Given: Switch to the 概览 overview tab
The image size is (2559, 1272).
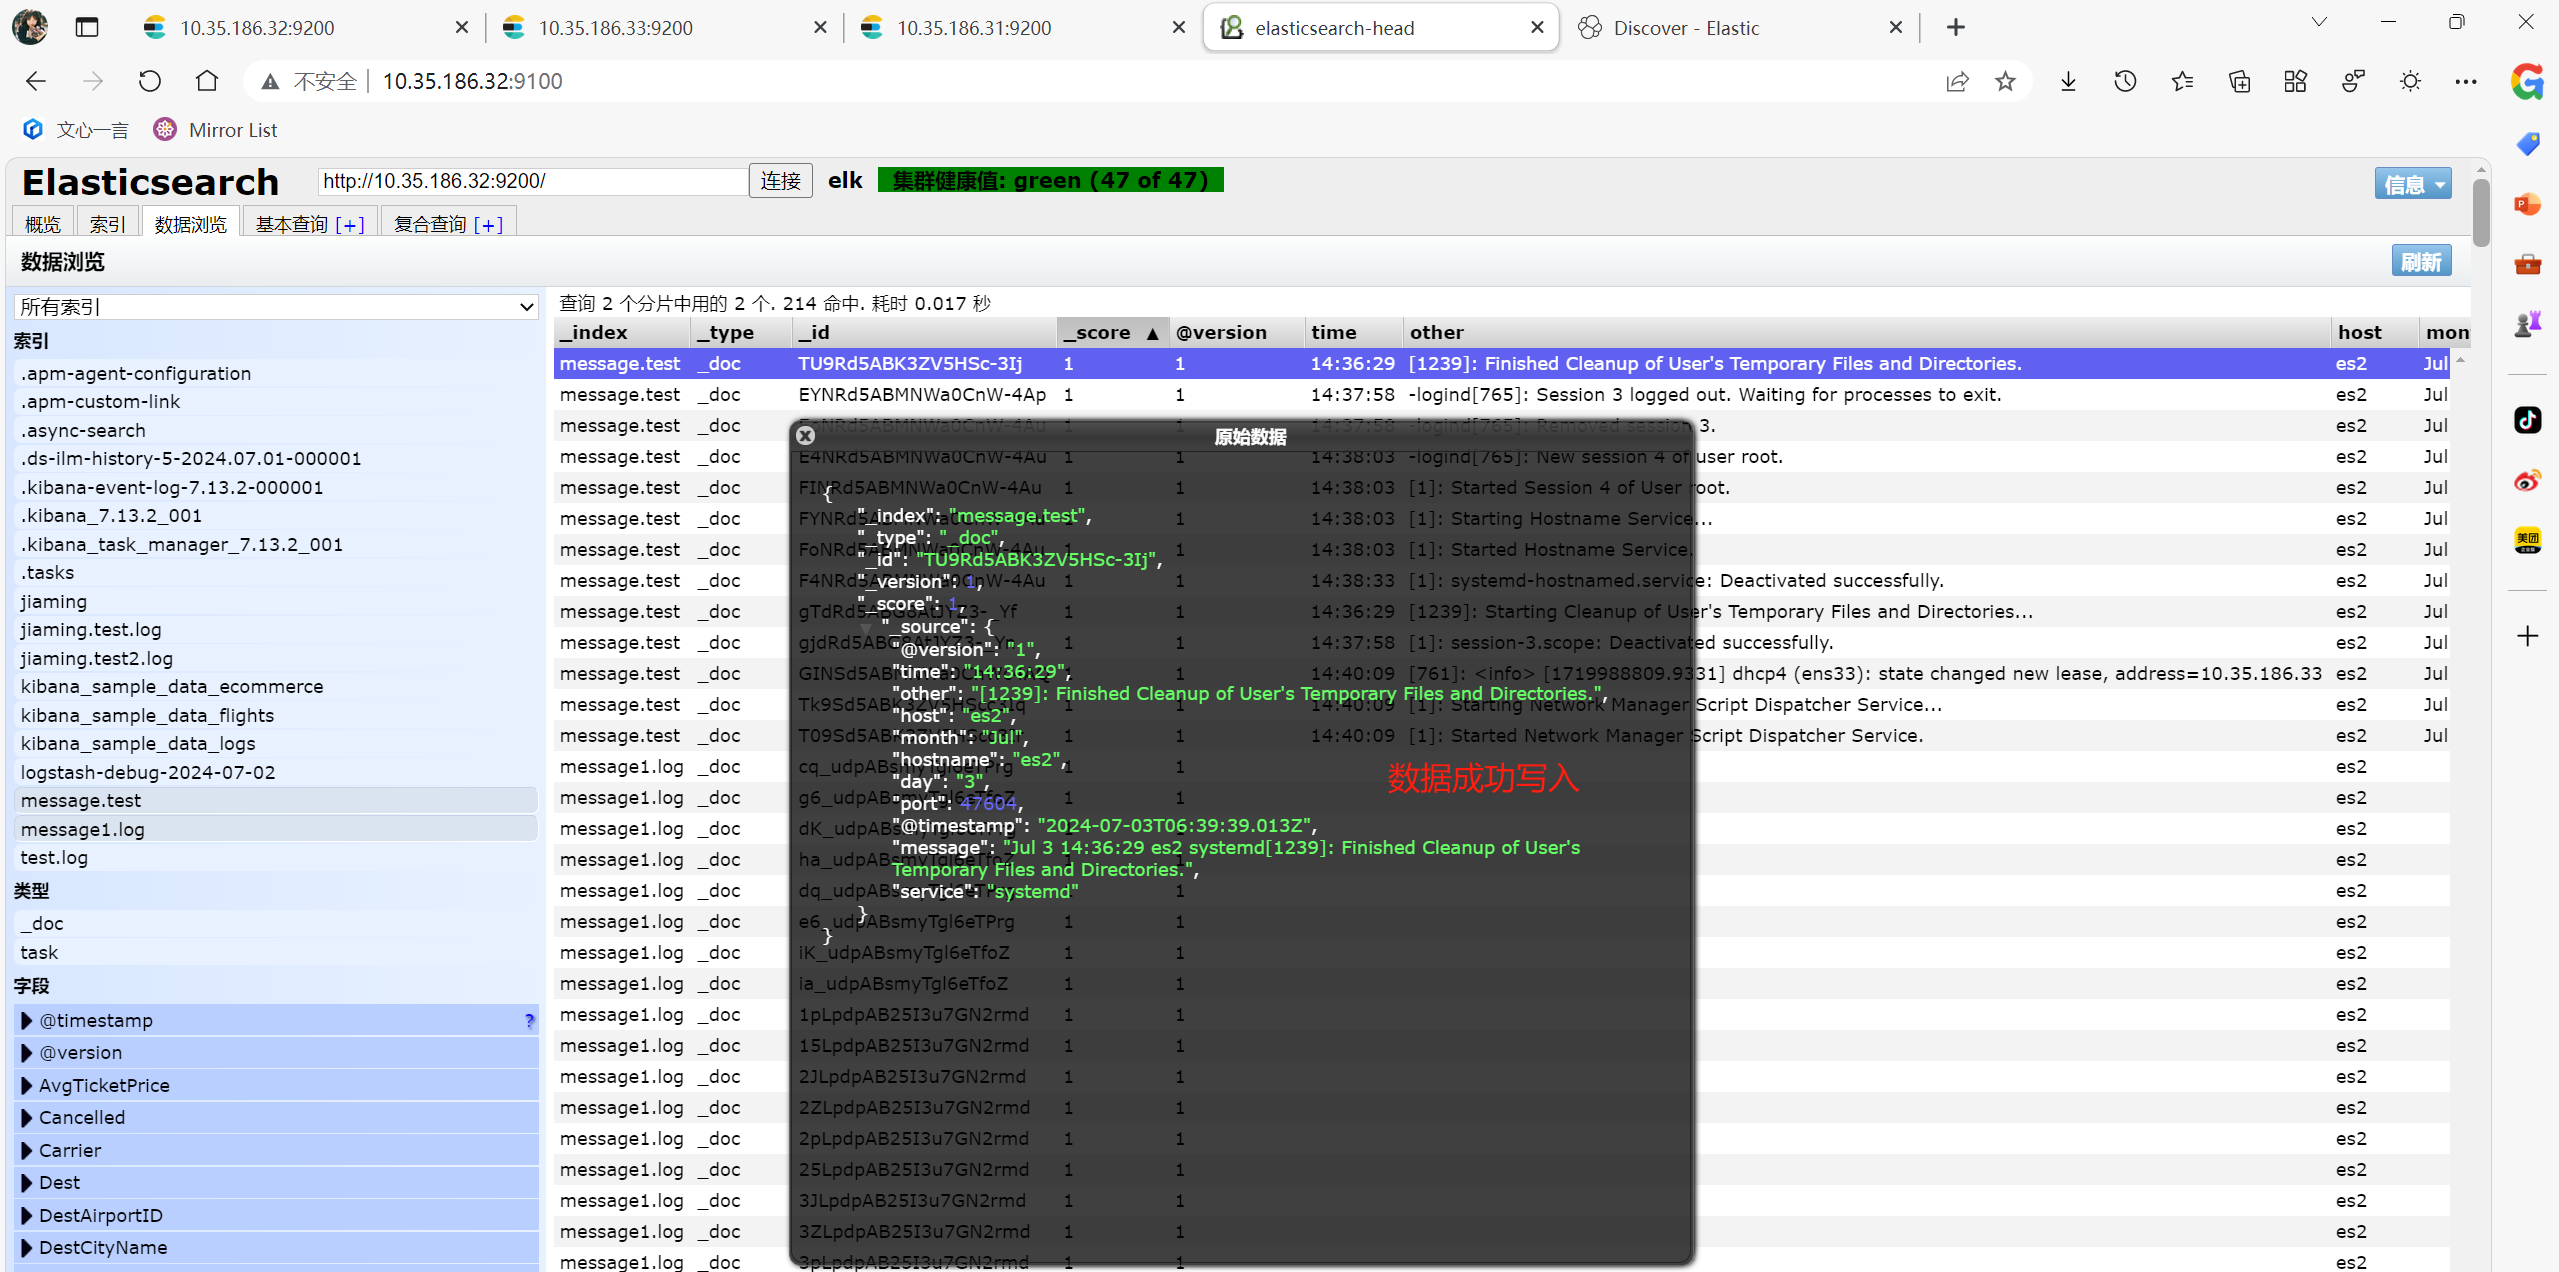Looking at the screenshot, I should click(x=42, y=224).
